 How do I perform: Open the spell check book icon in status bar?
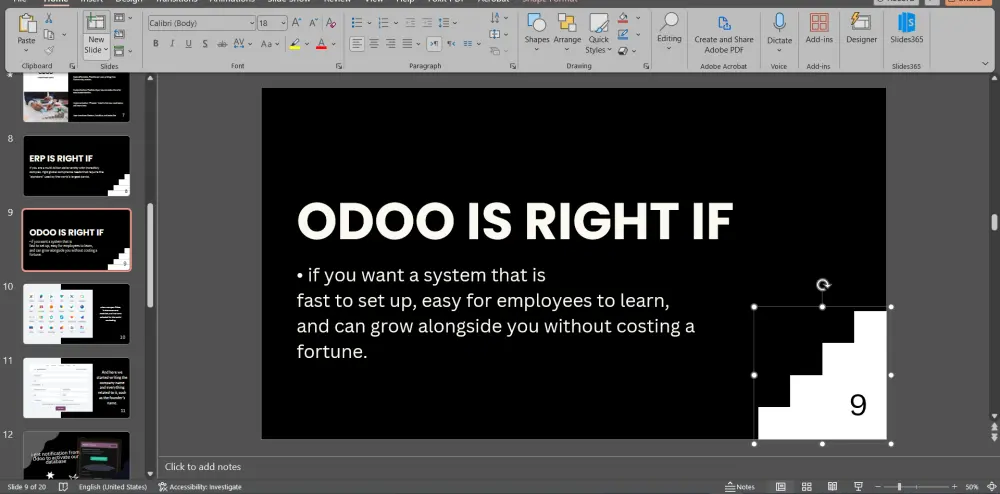(x=63, y=487)
